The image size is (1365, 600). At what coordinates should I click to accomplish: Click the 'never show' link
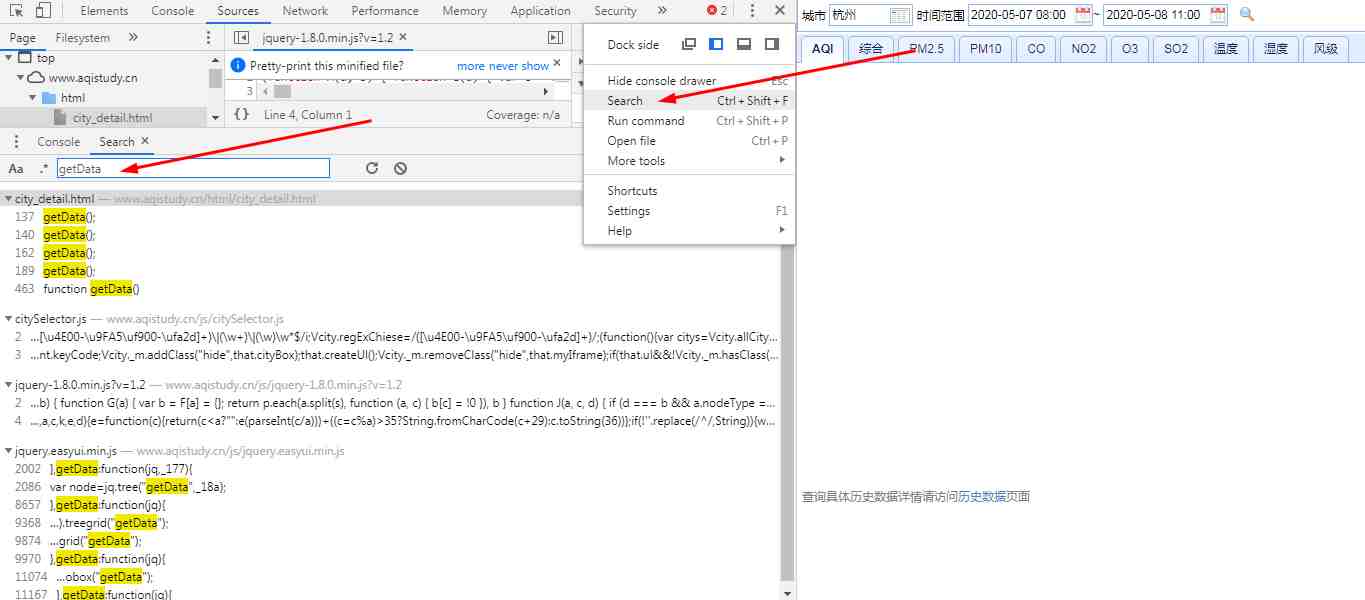[518, 66]
